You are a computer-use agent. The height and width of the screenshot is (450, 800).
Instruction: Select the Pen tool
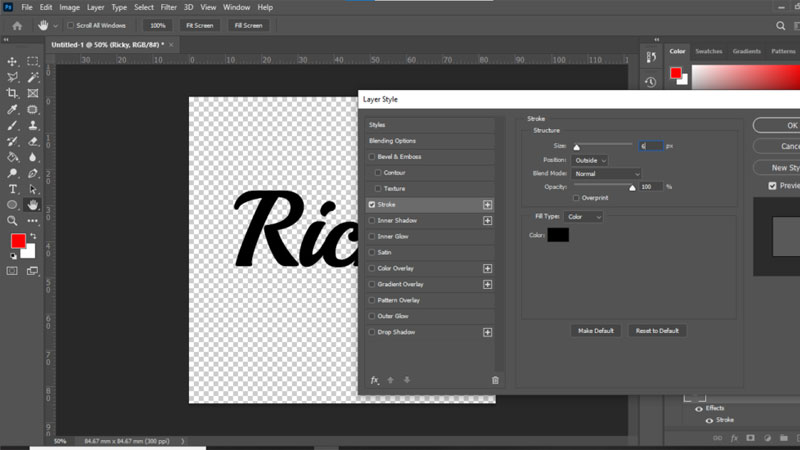point(33,173)
